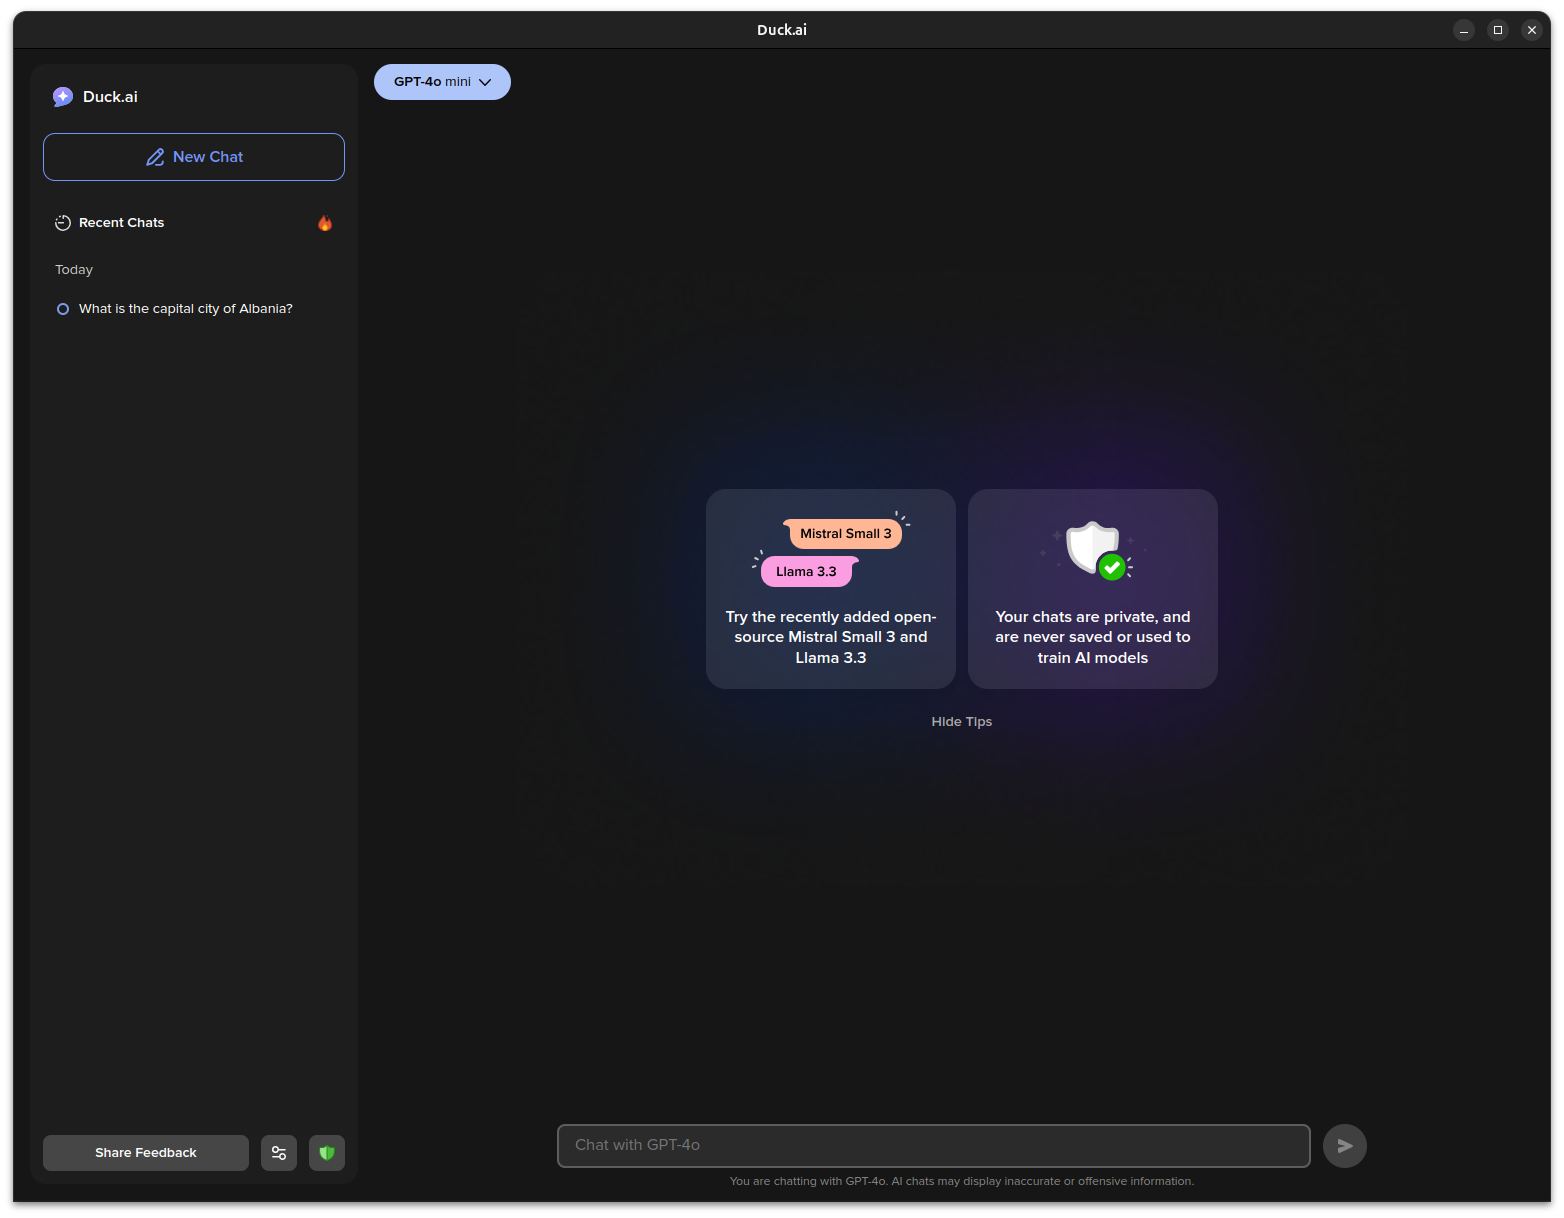Viewport: 1564px width, 1218px height.
Task: Click the Llama 3.3 chat bubble
Action: pos(807,571)
